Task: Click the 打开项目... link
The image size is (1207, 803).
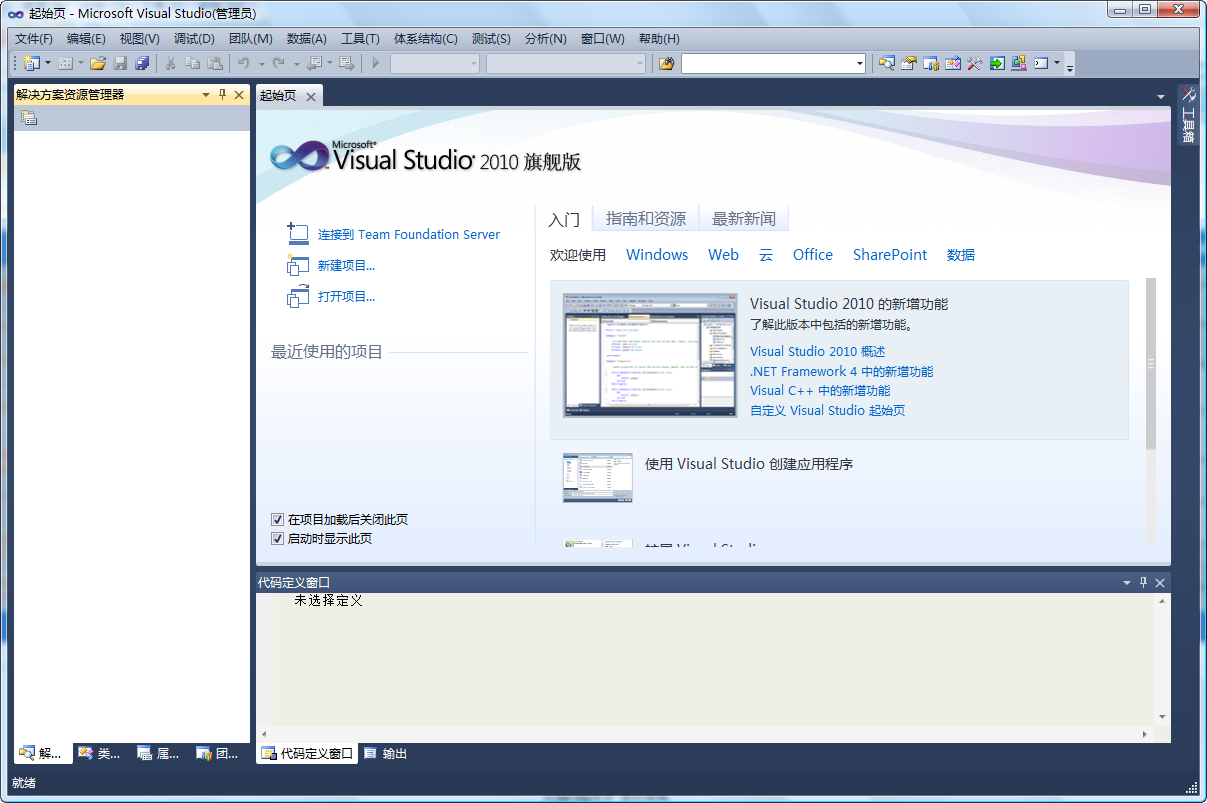Action: (x=346, y=297)
